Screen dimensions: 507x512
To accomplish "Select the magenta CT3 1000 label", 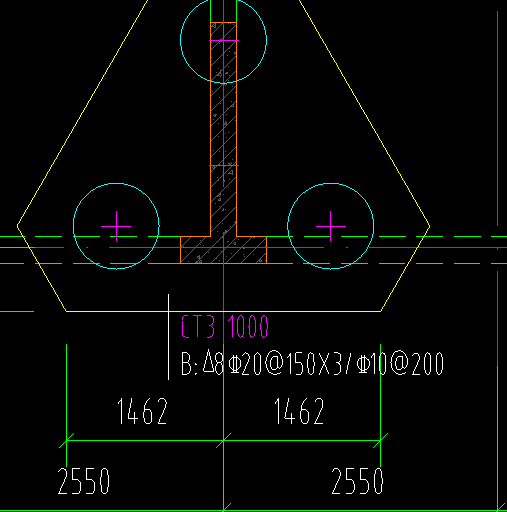I will click(x=225, y=327).
